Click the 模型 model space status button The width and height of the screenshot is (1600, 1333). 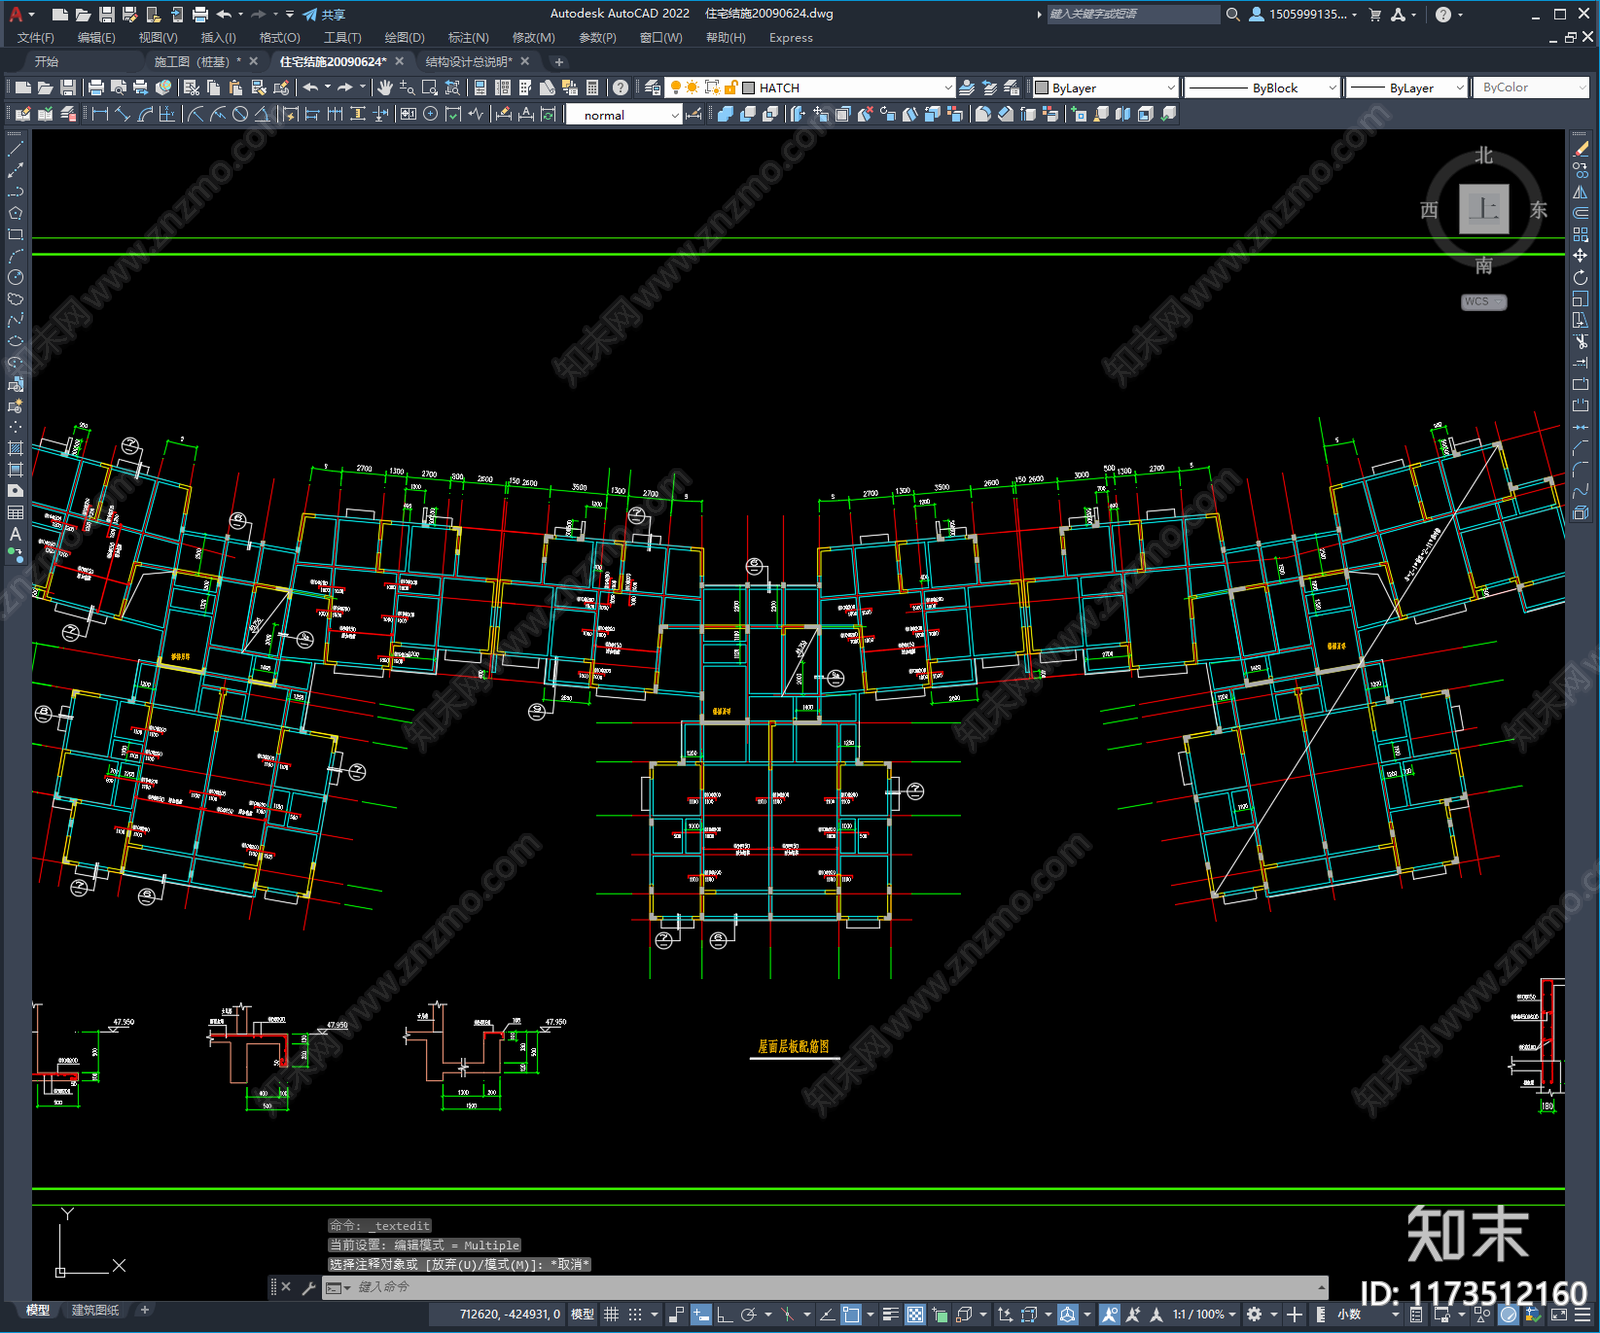click(582, 1314)
